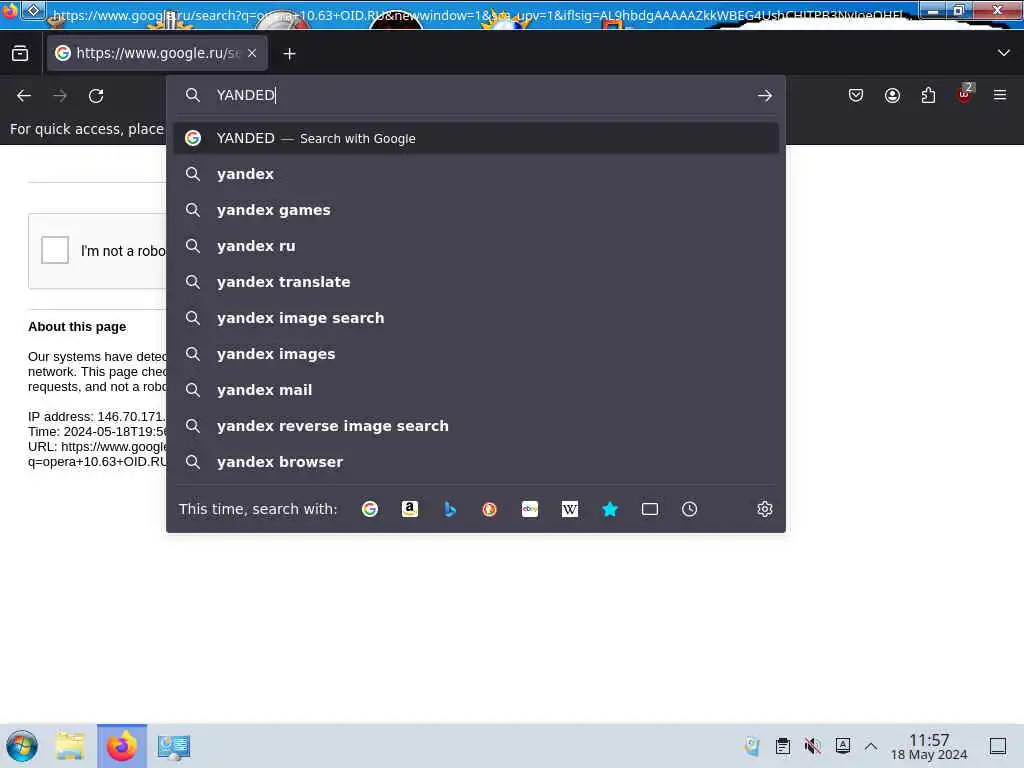Select 'YANDED — Search with Google' entry
Image resolution: width=1024 pixels, height=768 pixels.
476,138
